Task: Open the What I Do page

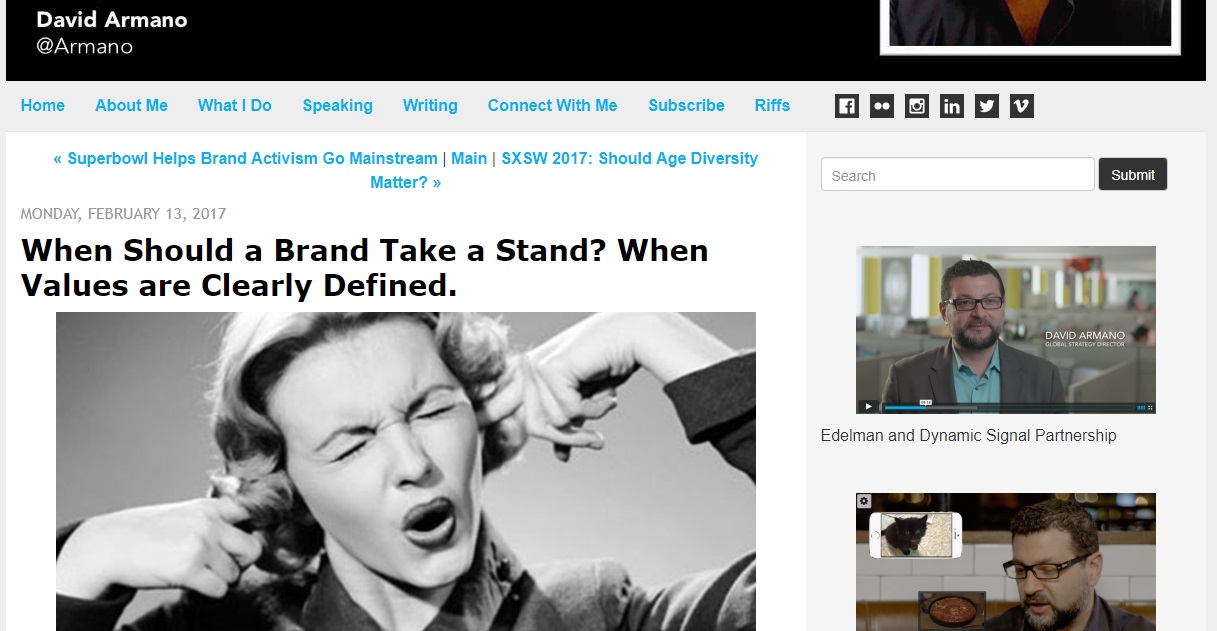Action: pyautogui.click(x=235, y=105)
